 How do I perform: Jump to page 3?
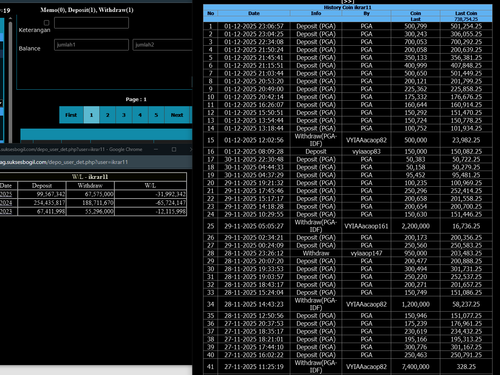tap(124, 115)
